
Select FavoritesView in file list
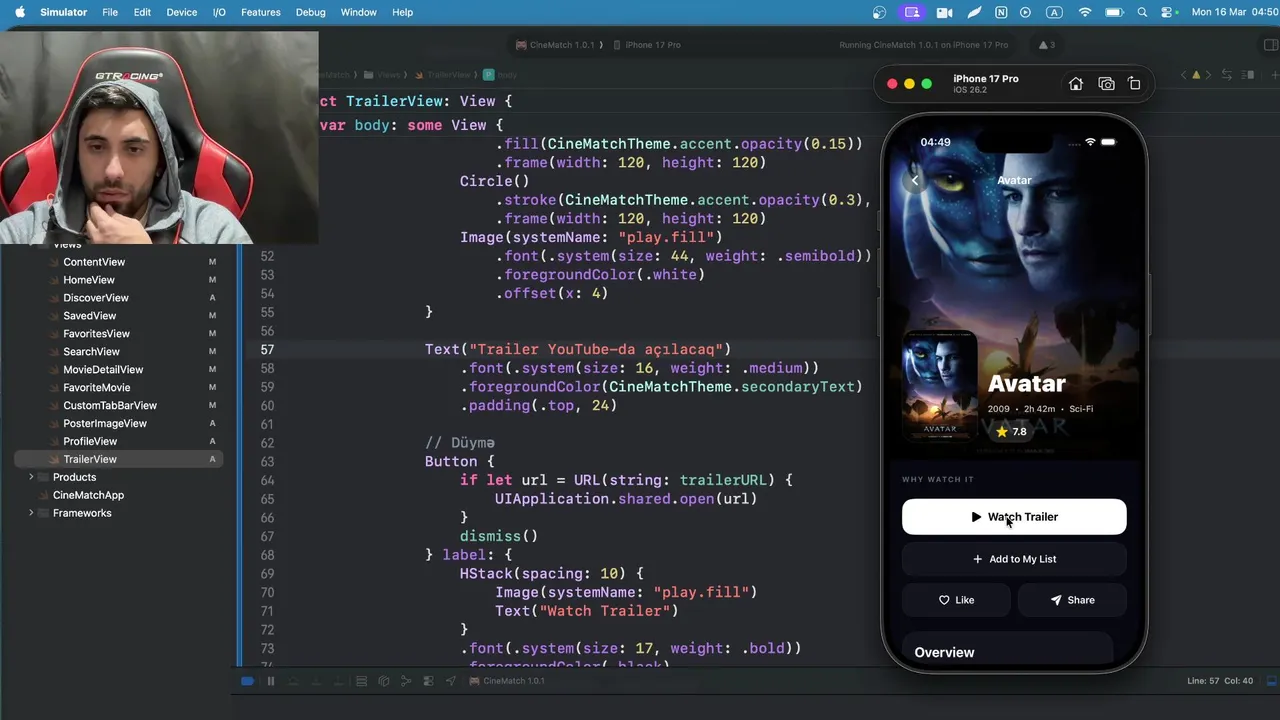pos(96,334)
